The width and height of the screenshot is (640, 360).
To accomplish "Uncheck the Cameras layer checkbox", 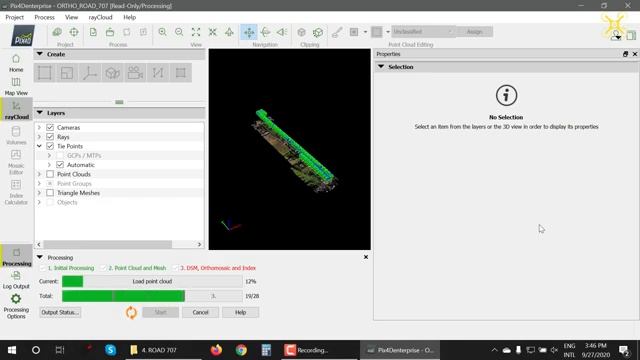I will tap(50, 127).
